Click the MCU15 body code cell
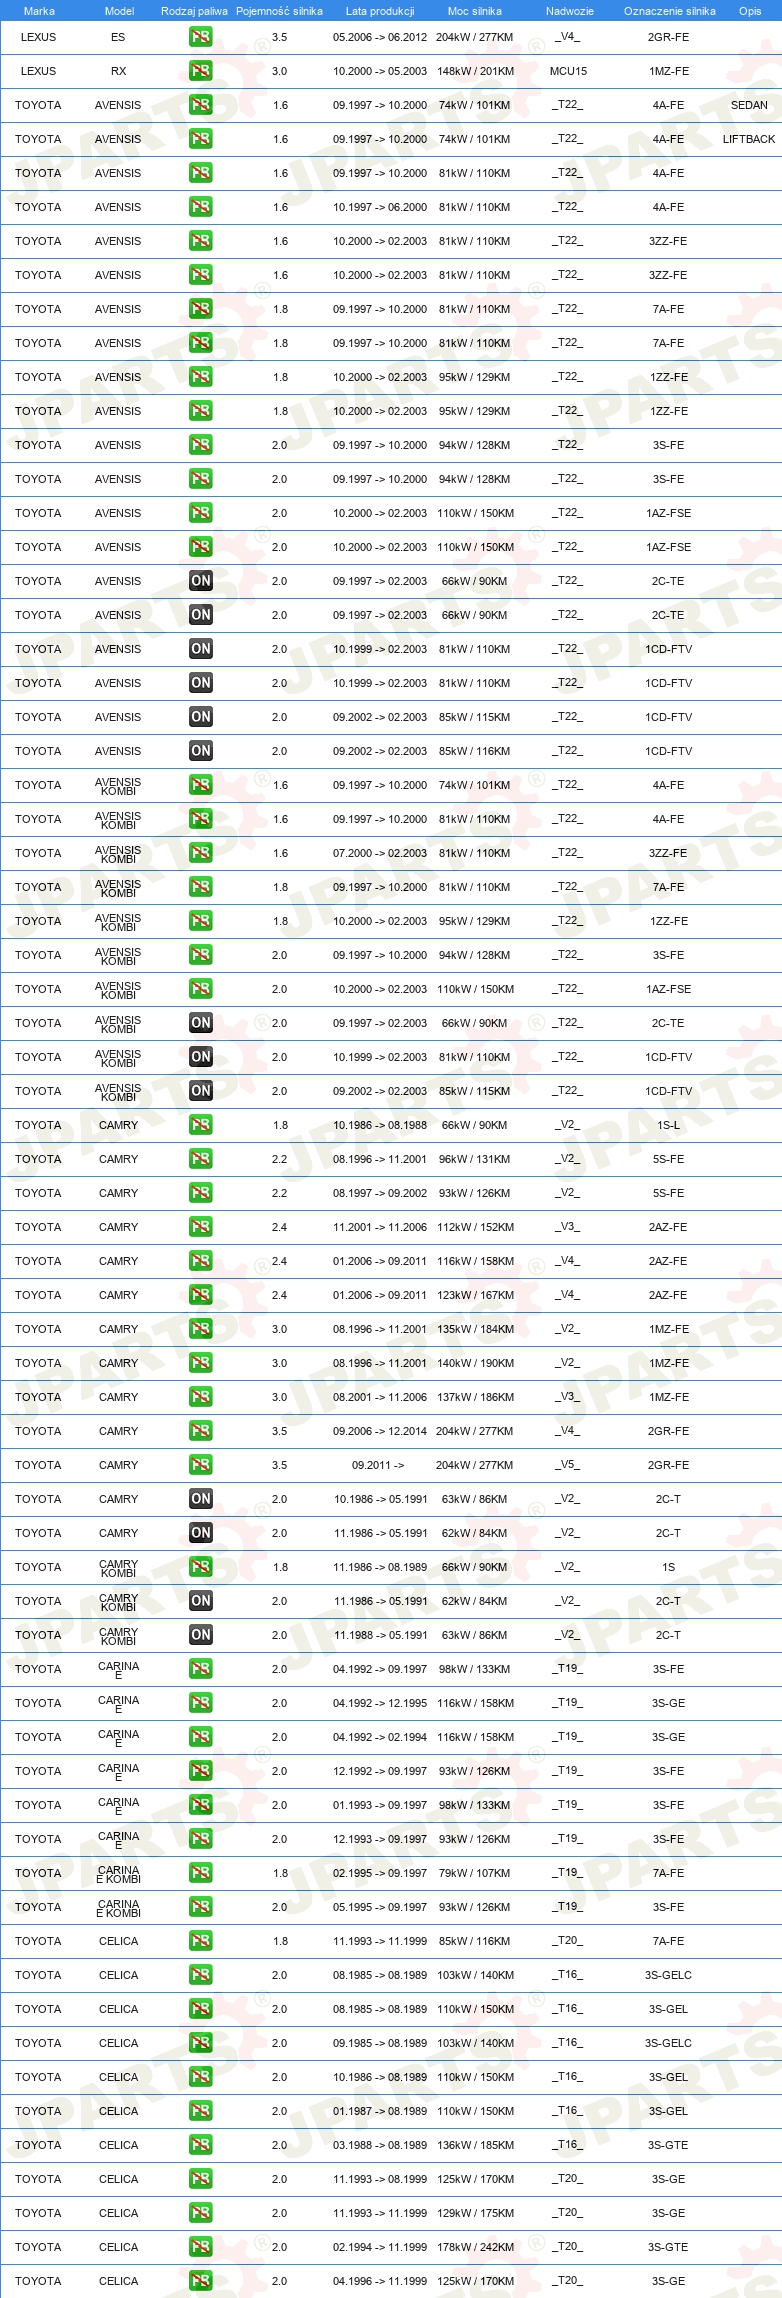Screen dimensions: 782x2298 point(568,71)
